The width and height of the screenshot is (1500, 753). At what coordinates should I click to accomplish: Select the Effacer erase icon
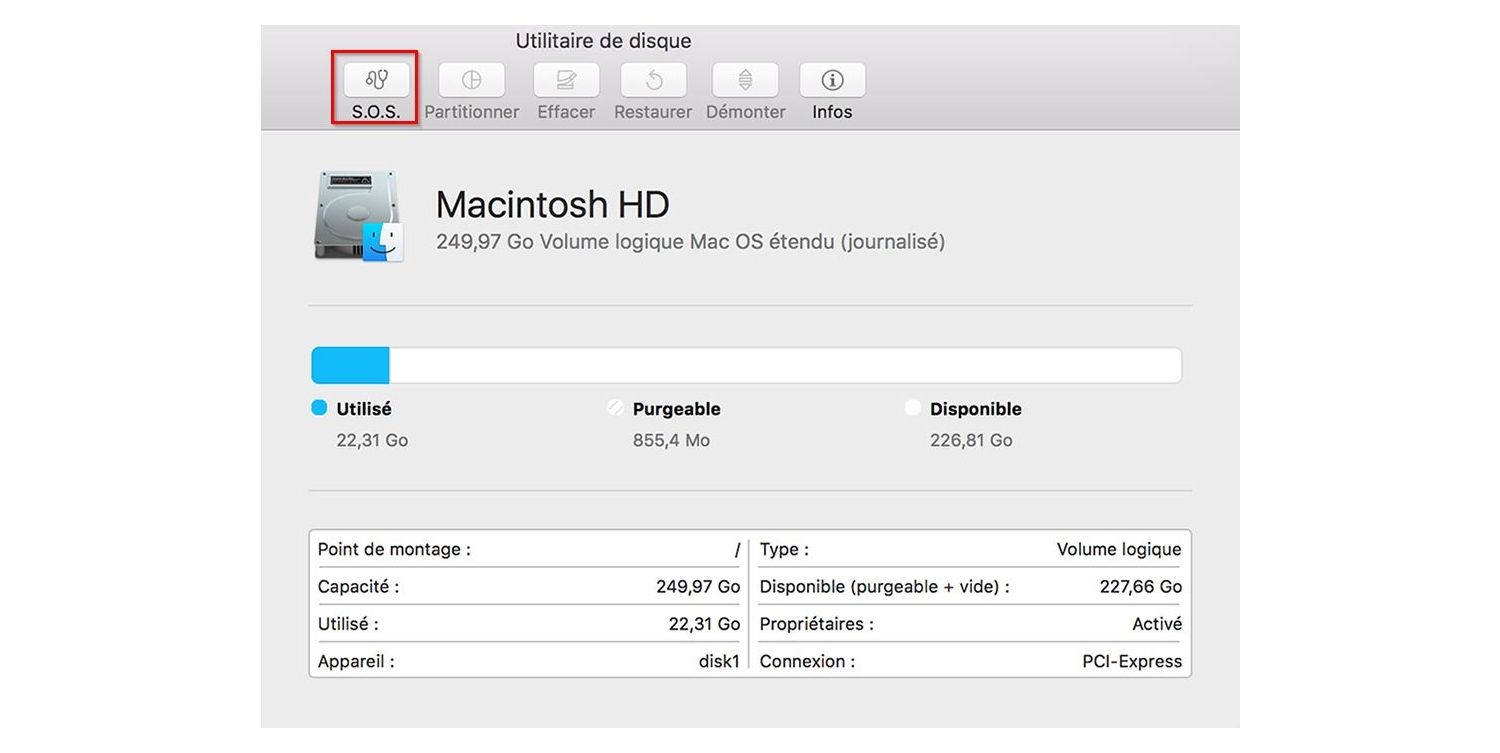click(566, 80)
